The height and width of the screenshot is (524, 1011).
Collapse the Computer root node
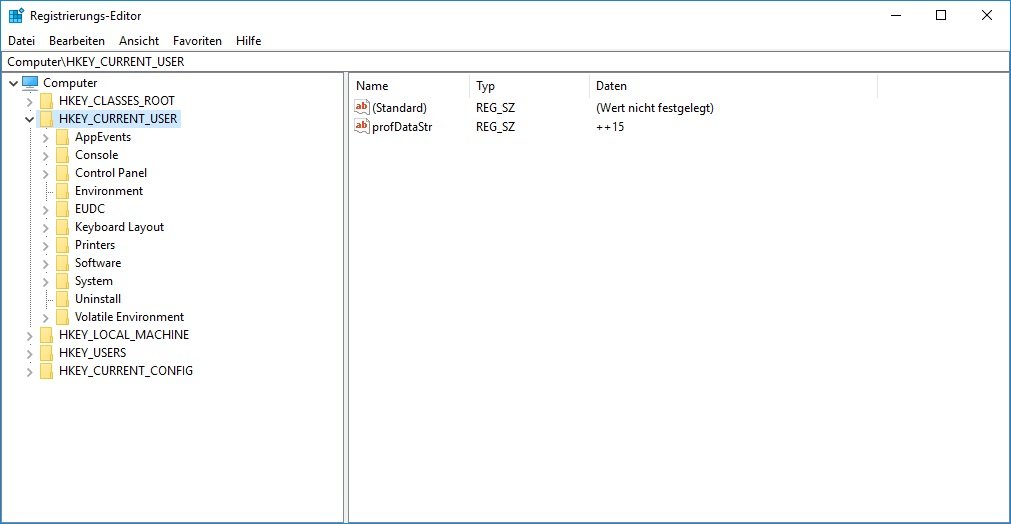13,83
